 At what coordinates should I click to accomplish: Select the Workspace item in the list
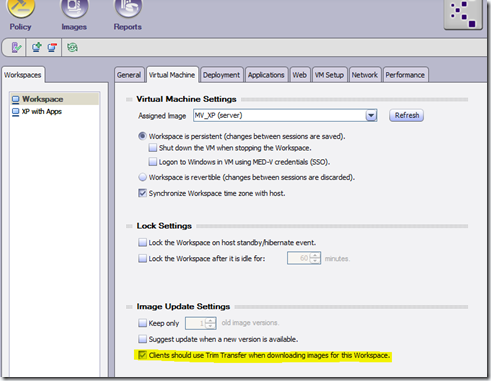point(55,99)
